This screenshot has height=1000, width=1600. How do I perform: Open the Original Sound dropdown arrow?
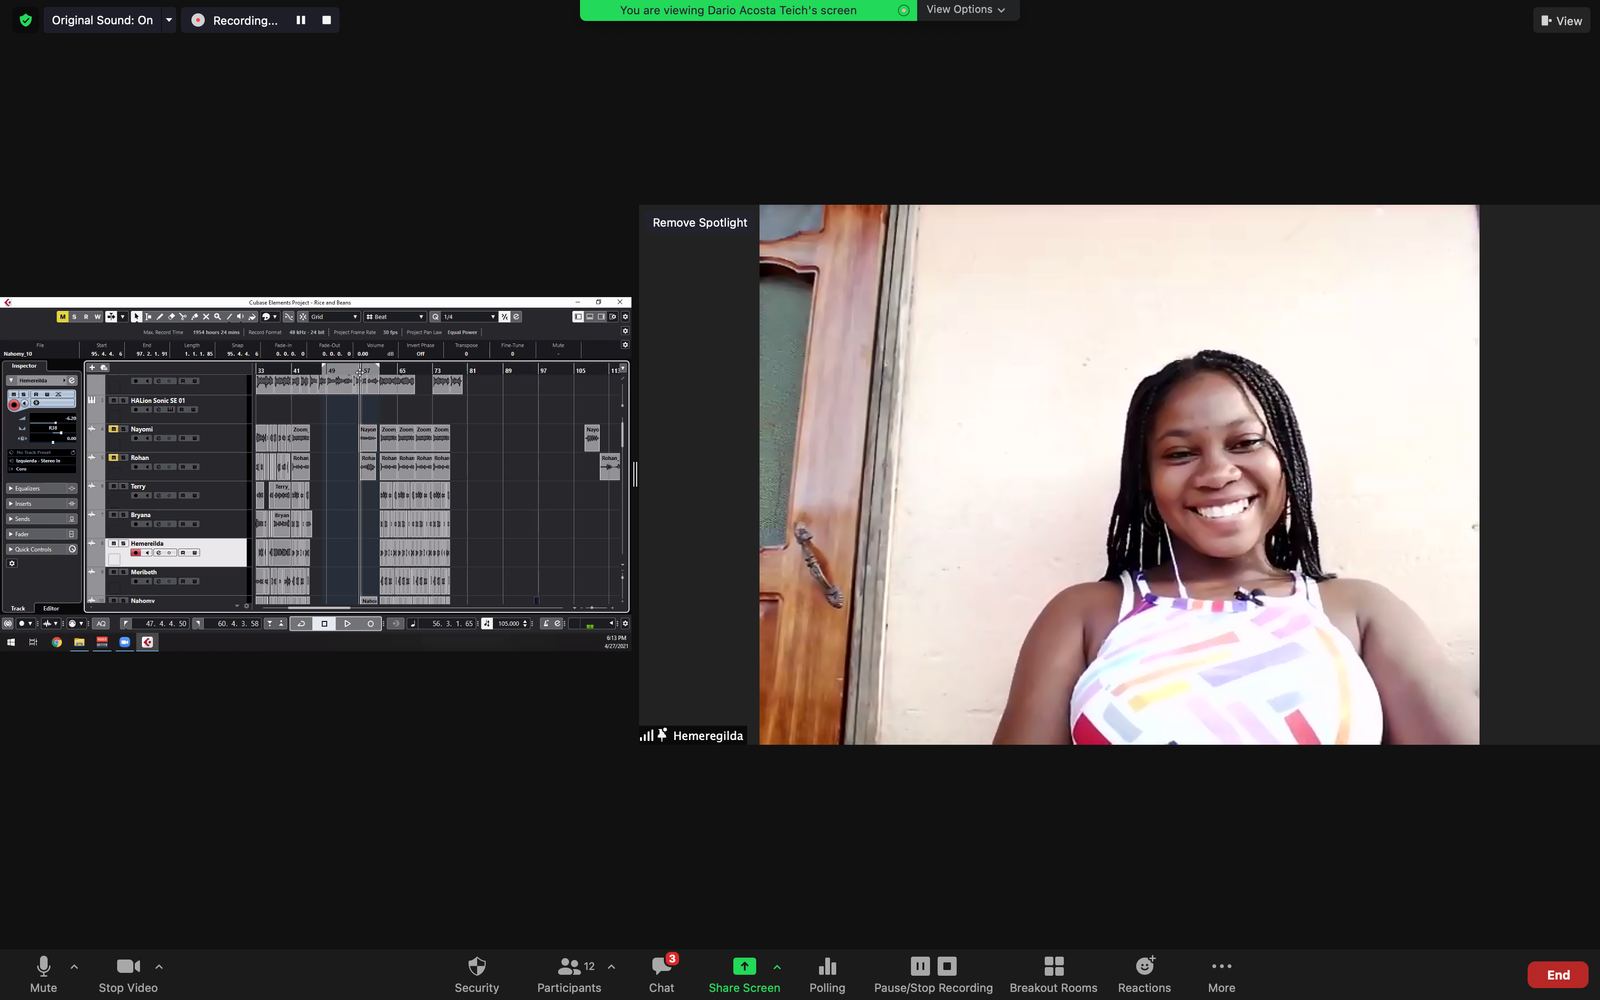[x=169, y=20]
